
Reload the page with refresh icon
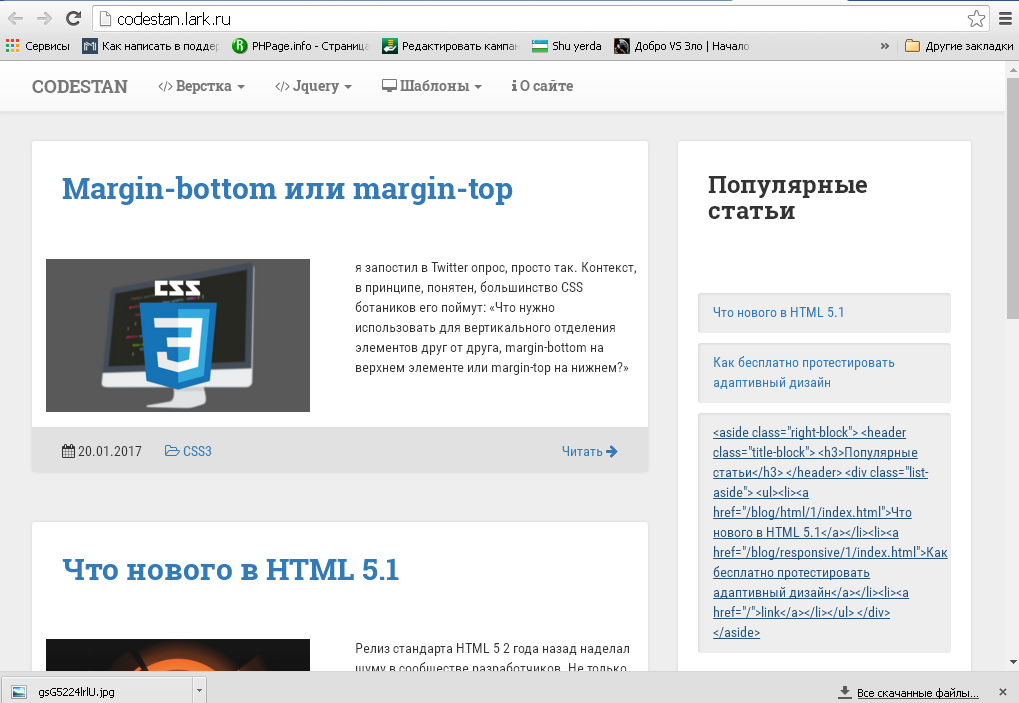coord(73,19)
